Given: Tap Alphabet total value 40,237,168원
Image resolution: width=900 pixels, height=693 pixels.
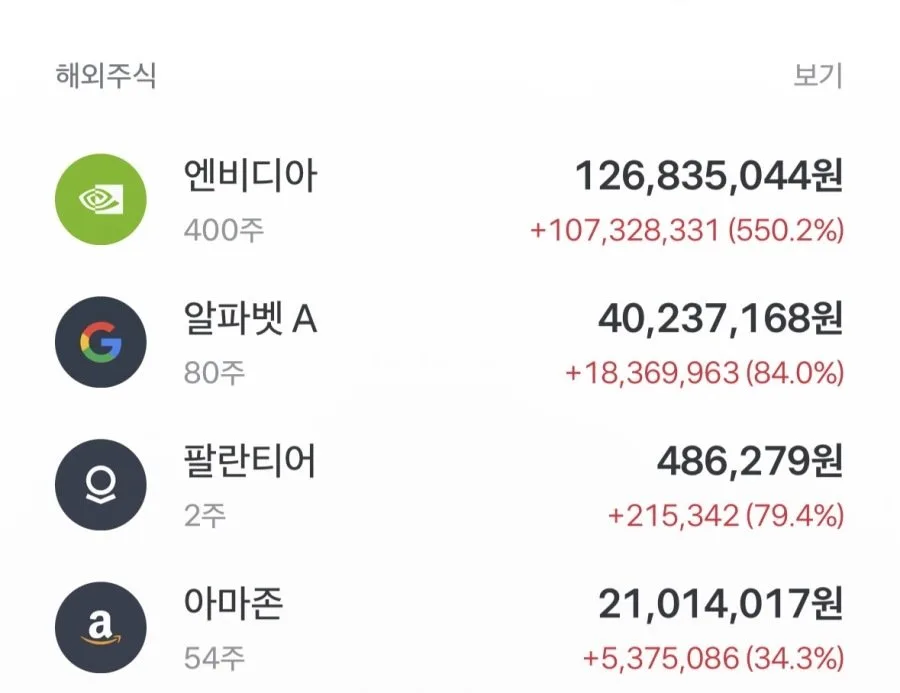Looking at the screenshot, I should click(720, 319).
